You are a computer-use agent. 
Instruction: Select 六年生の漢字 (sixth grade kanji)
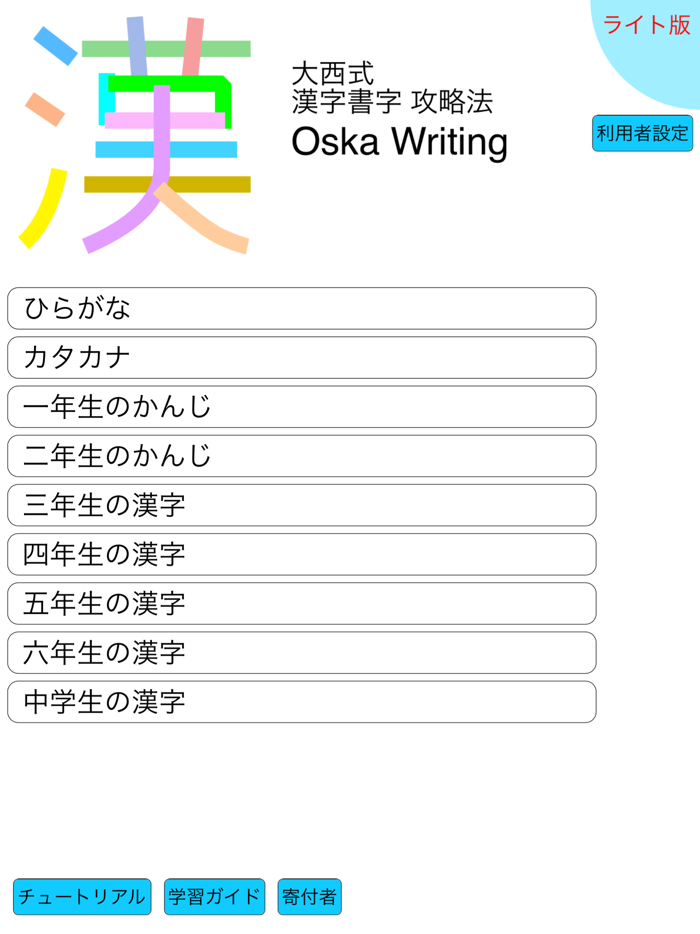300,653
